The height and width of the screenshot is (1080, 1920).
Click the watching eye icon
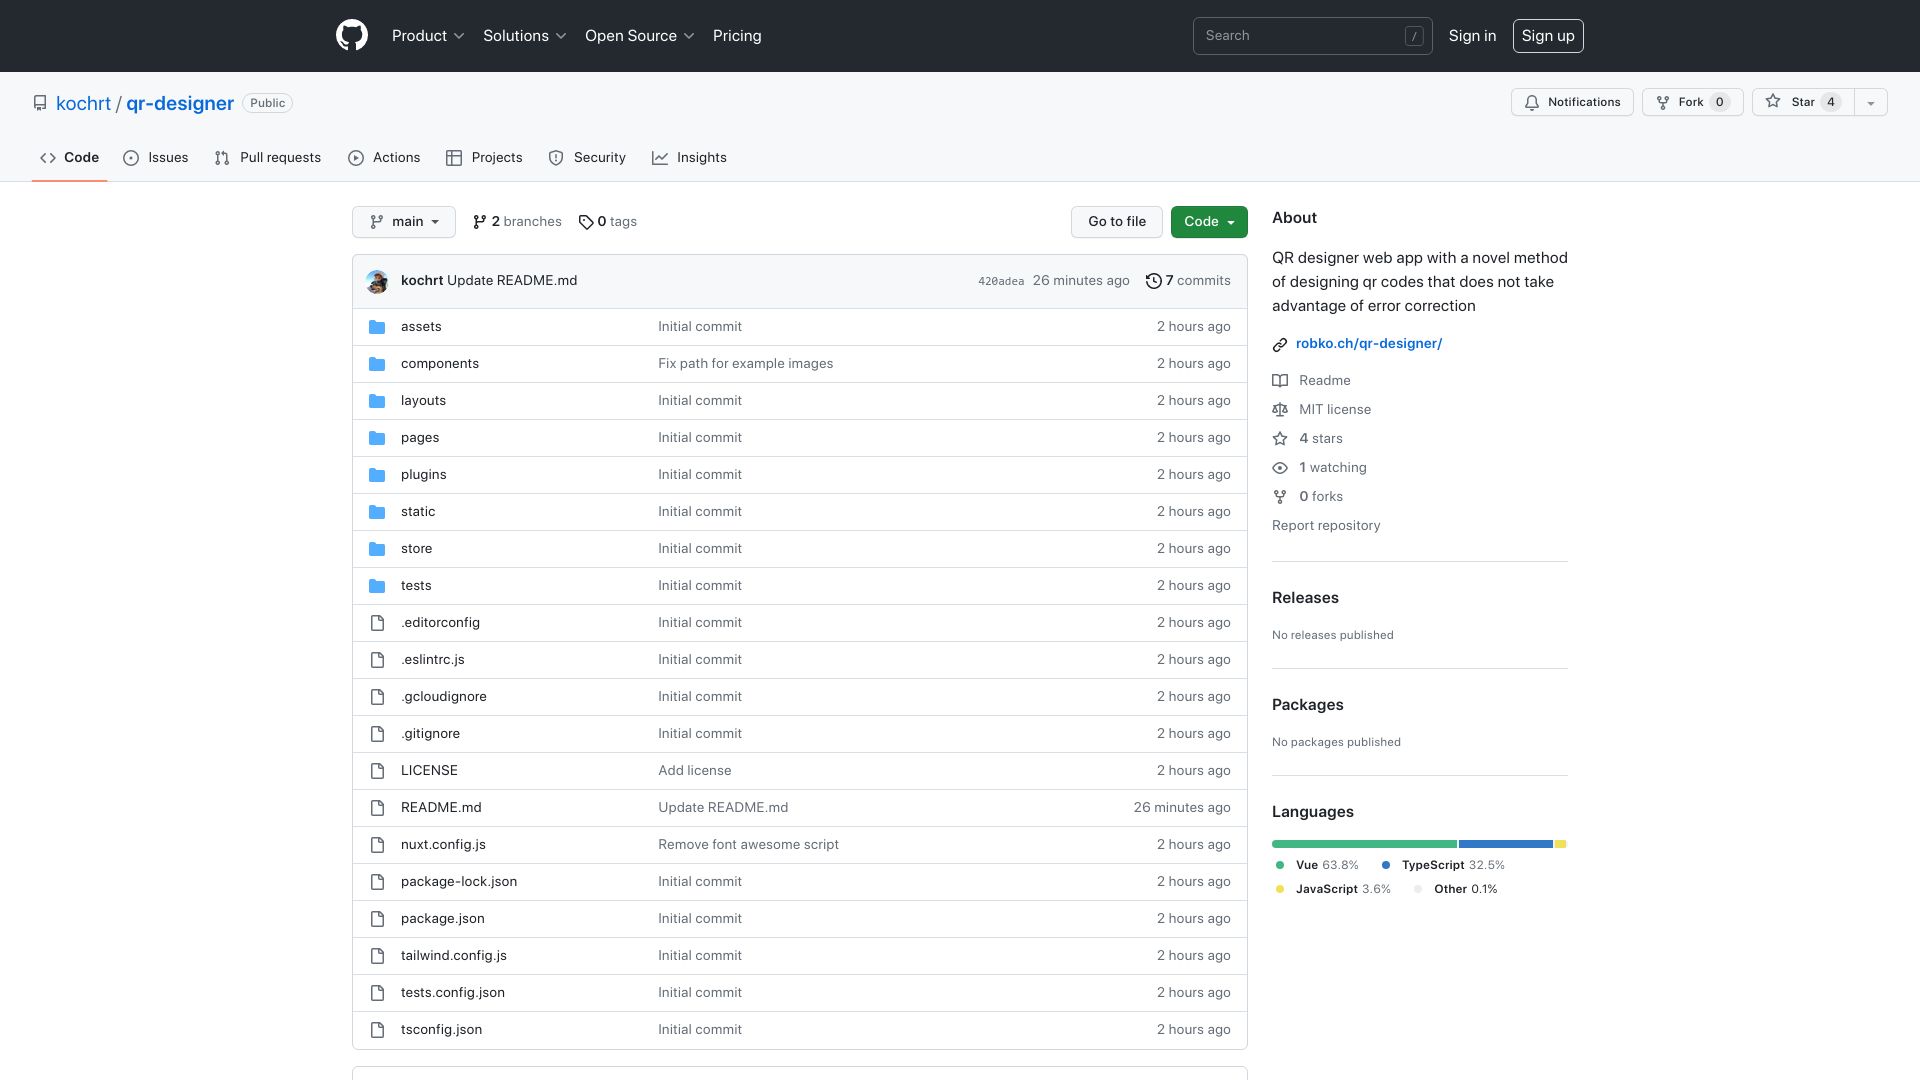point(1280,468)
